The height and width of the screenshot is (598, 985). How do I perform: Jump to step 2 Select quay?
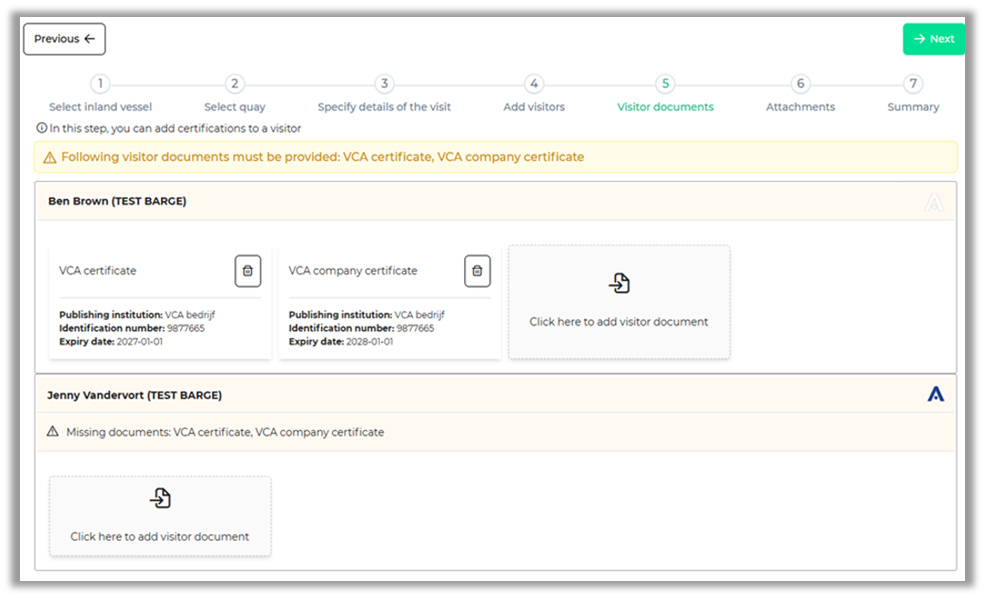tap(234, 85)
